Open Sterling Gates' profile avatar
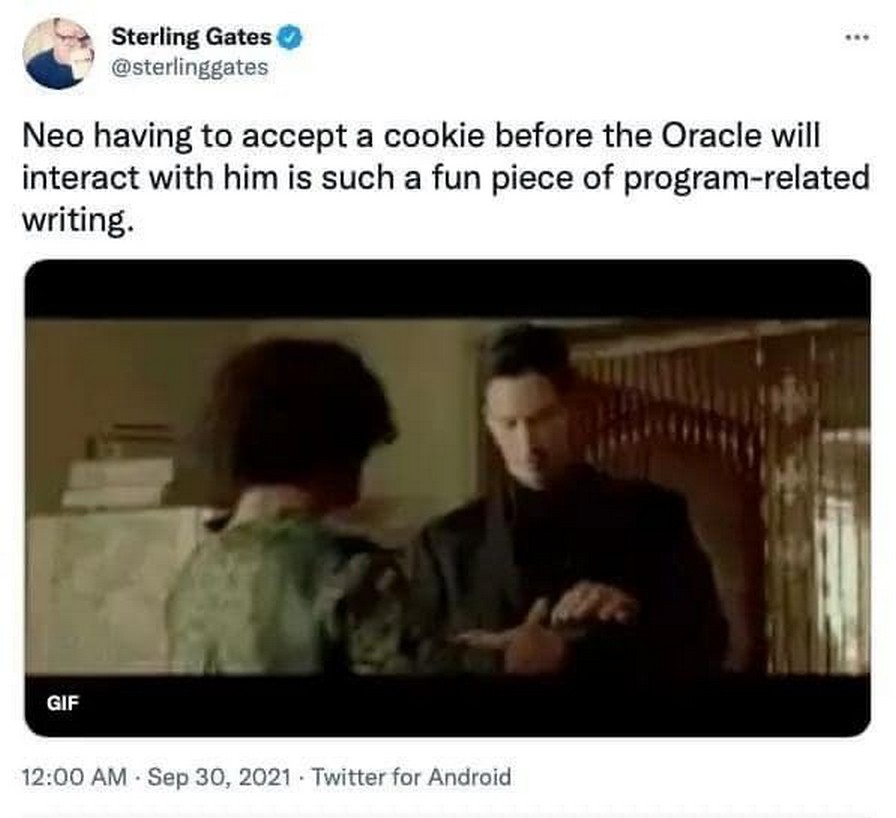 [x=57, y=53]
